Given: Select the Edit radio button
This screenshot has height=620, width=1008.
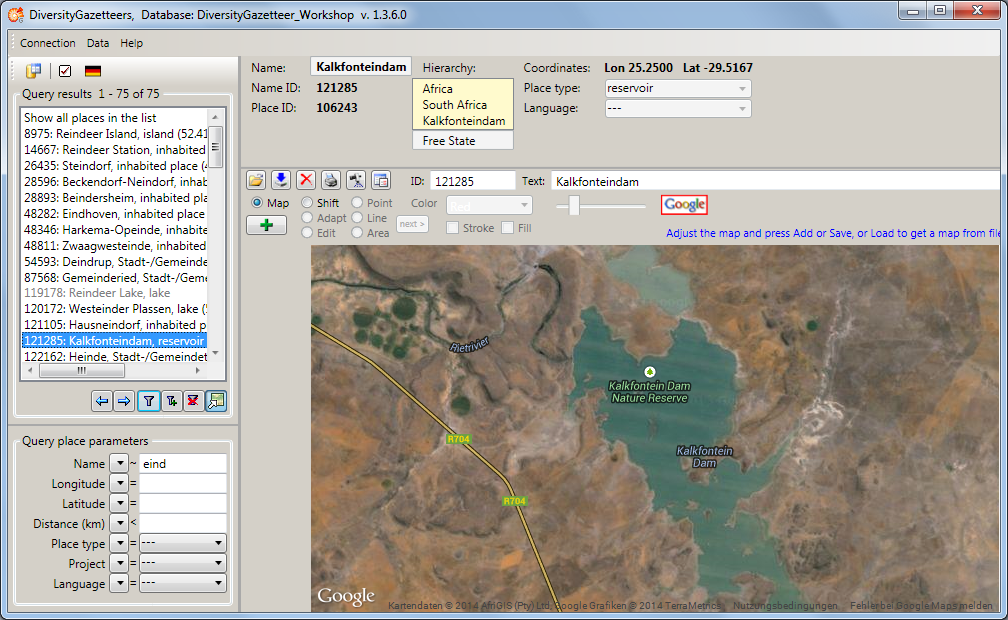Looking at the screenshot, I should tap(308, 233).
